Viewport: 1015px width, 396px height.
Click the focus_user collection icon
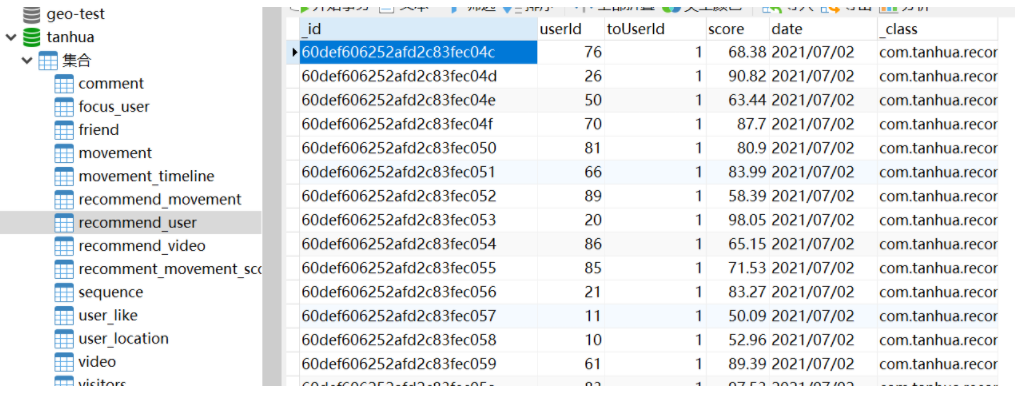tap(64, 107)
